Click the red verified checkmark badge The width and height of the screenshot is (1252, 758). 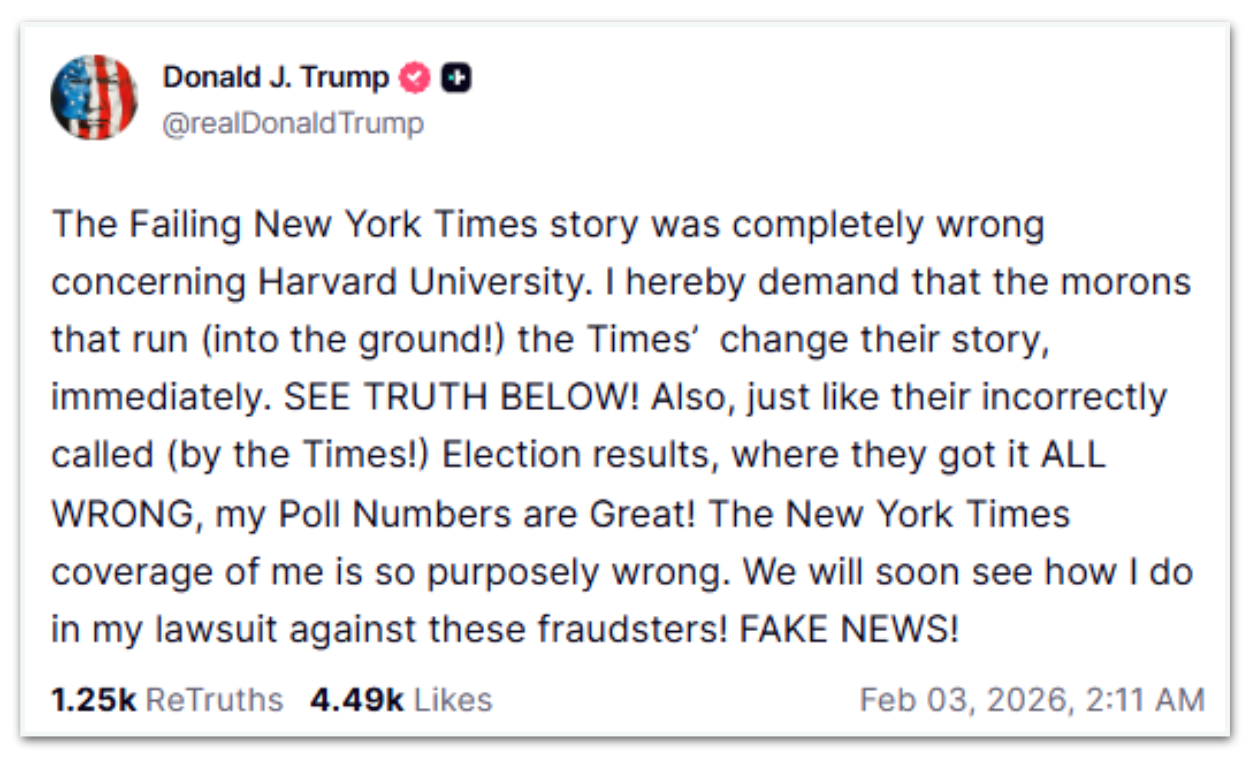(x=415, y=78)
